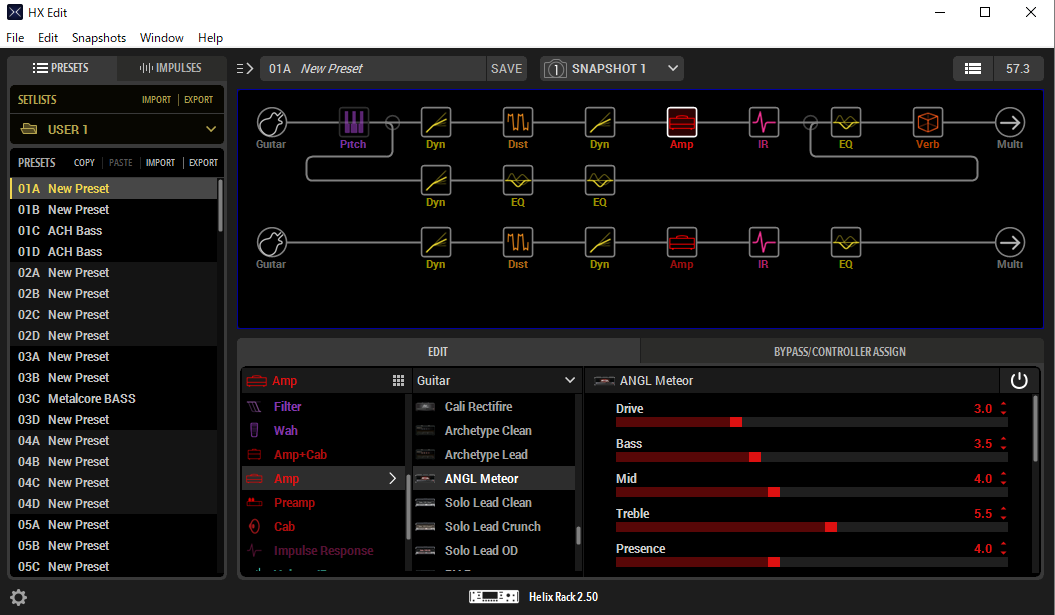The image size is (1055, 615).
Task: Select the Wah category
Action: [323, 431]
